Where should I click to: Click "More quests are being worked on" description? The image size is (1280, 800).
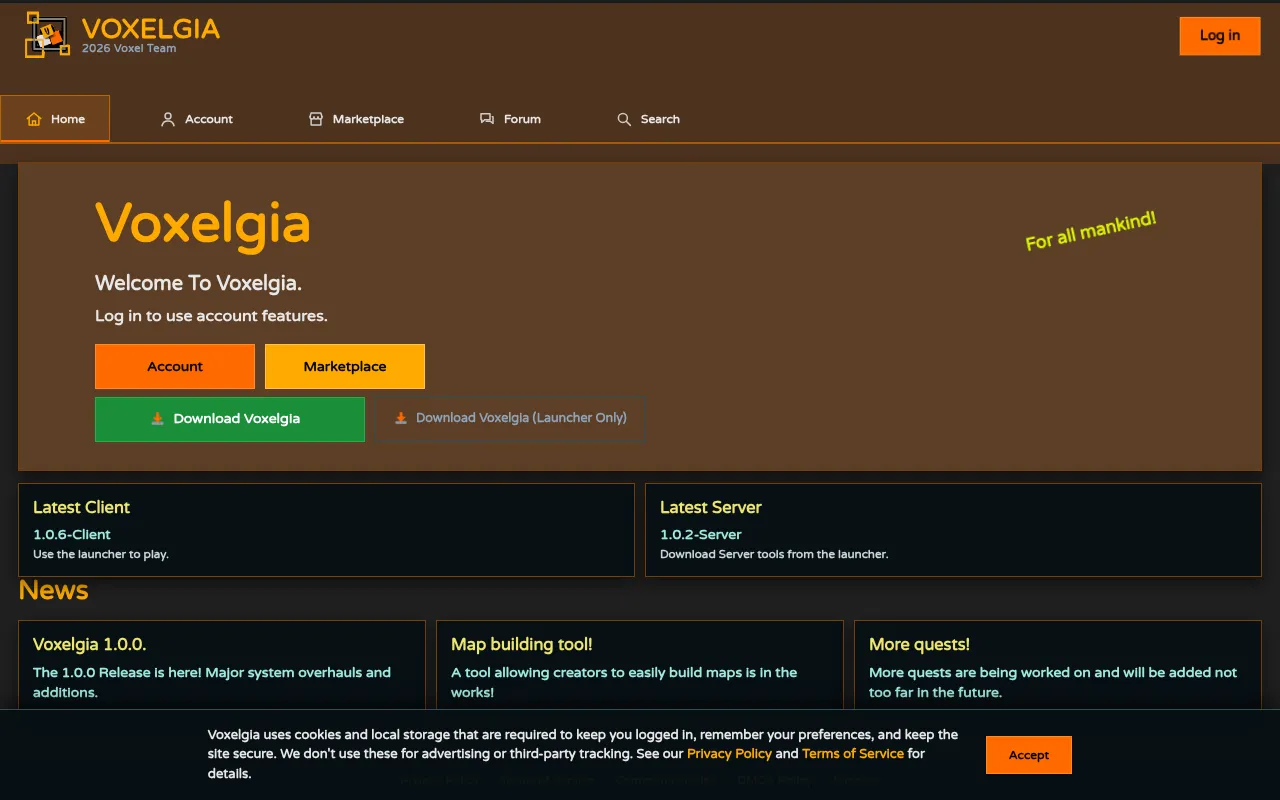point(1053,682)
